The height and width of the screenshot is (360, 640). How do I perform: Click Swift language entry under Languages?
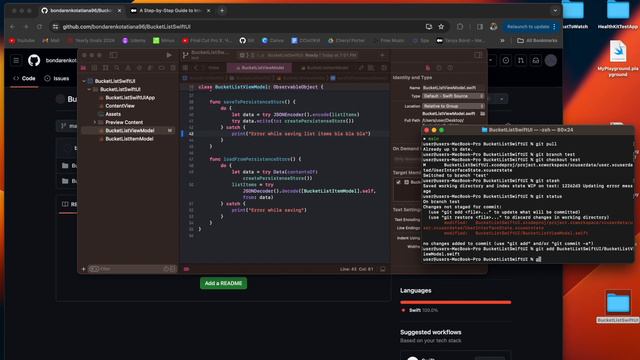coord(420,310)
